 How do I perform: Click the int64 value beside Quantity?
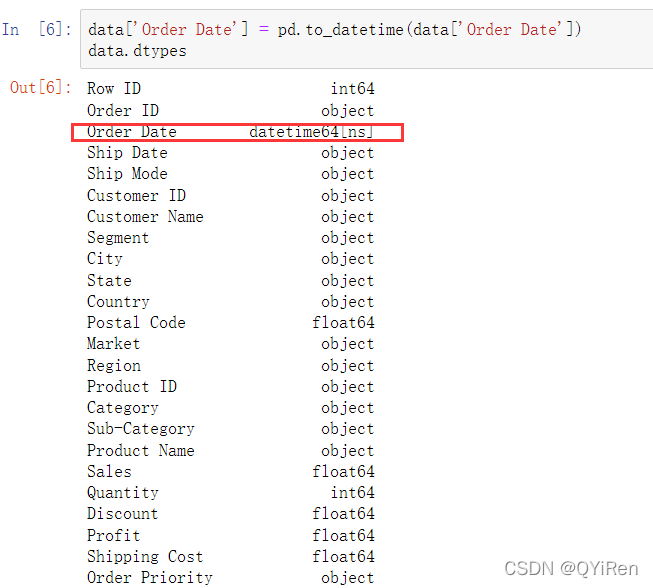pyautogui.click(x=352, y=493)
